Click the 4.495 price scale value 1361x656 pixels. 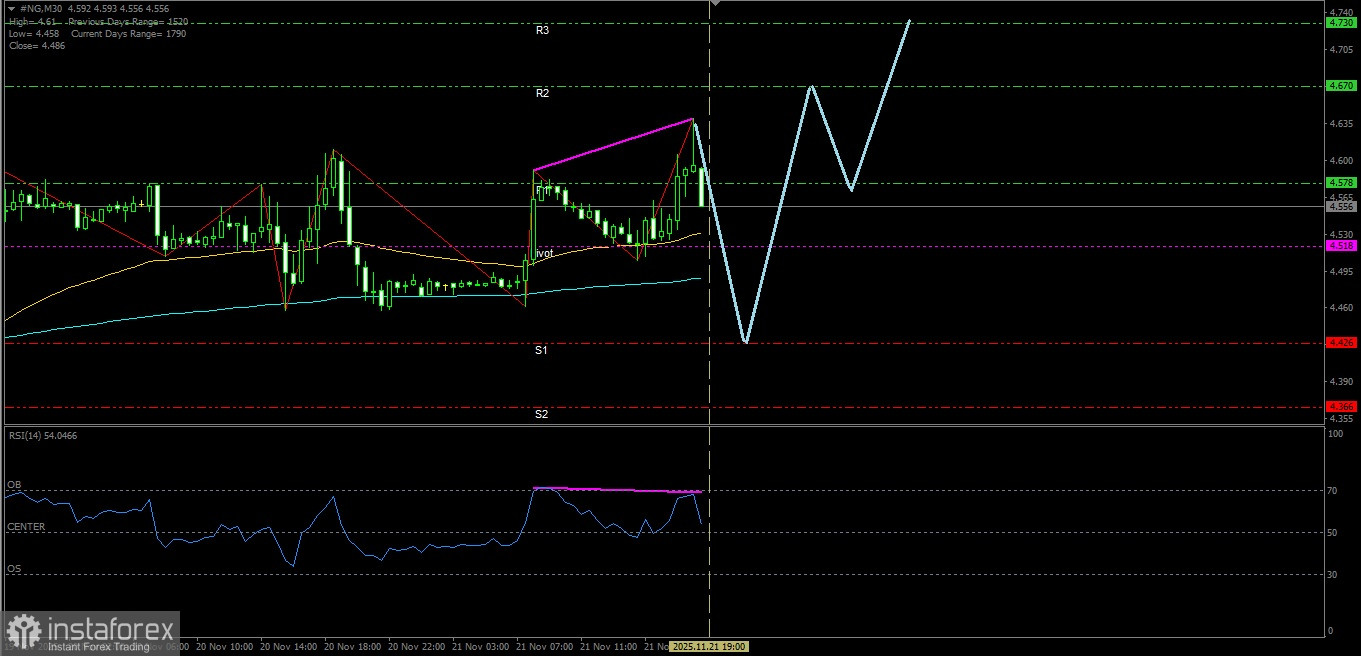(x=1341, y=271)
